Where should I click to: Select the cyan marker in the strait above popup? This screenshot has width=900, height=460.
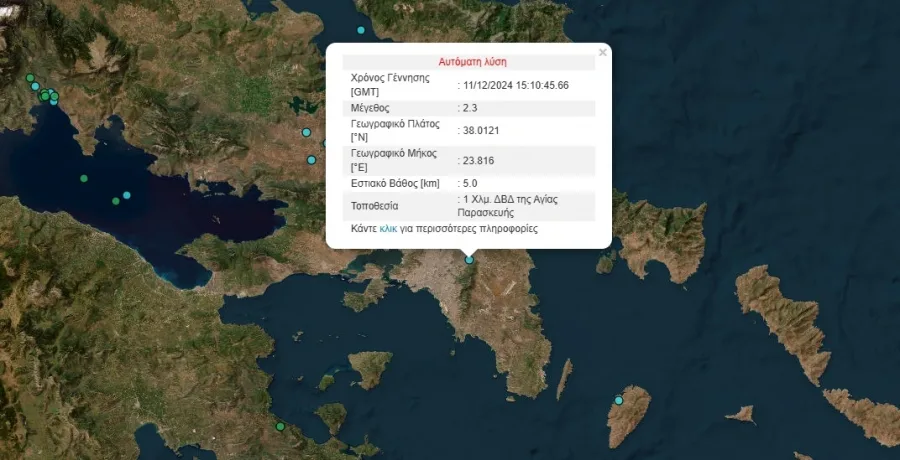(x=361, y=30)
